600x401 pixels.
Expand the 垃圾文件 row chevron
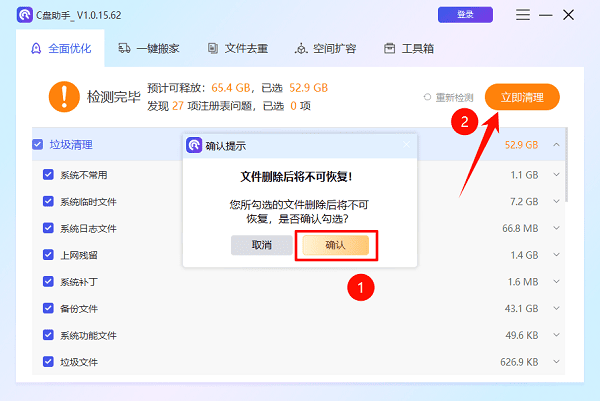[556, 361]
